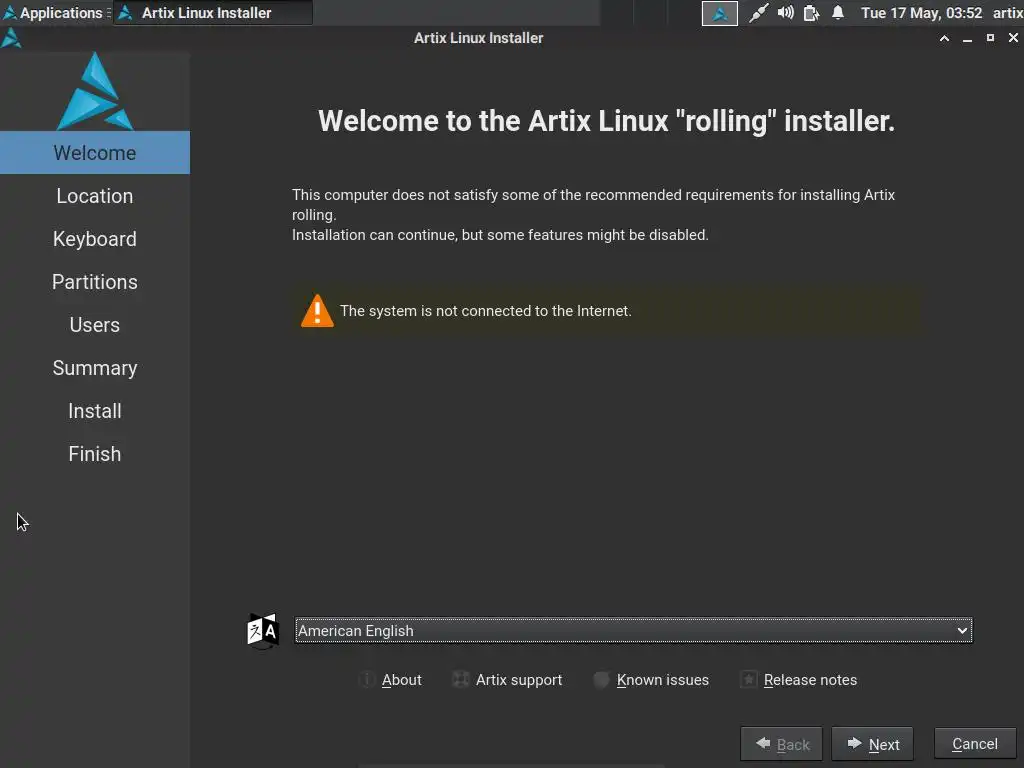Click the highlighted Artix installer tray icon
This screenshot has width=1024, height=768.
pos(720,13)
